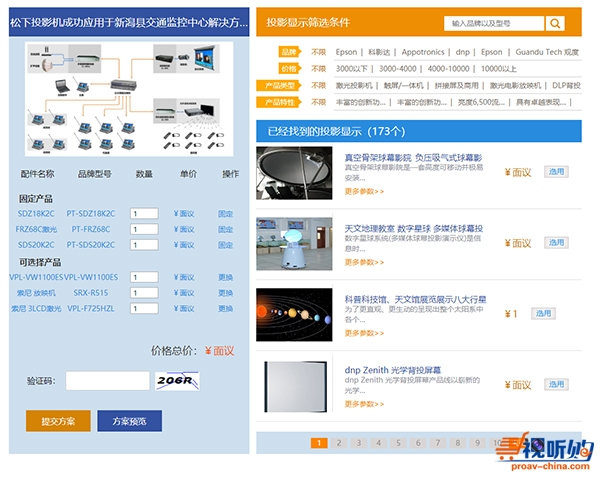The image size is (600, 478).
Task: Open 更多参数 under 科普科技馆 product
Action: pos(364,333)
